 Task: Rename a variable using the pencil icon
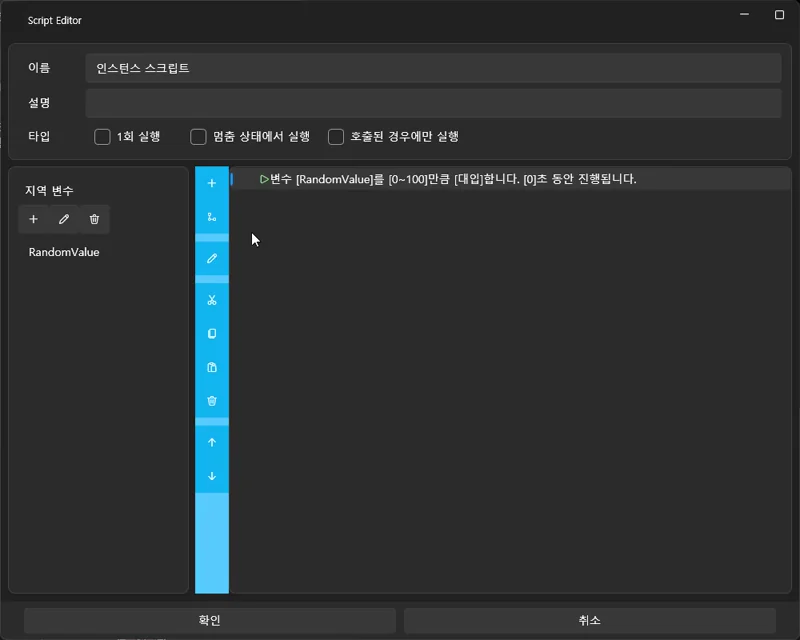[63, 219]
